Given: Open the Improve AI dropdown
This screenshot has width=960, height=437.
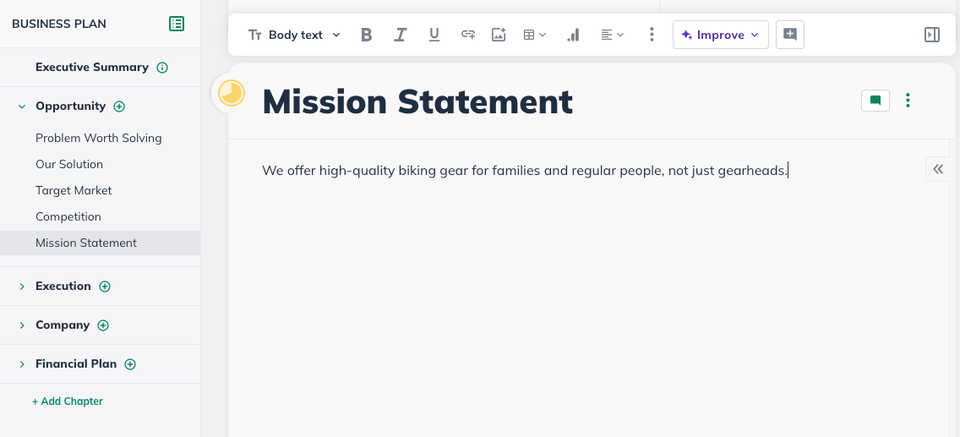Looking at the screenshot, I should point(721,35).
